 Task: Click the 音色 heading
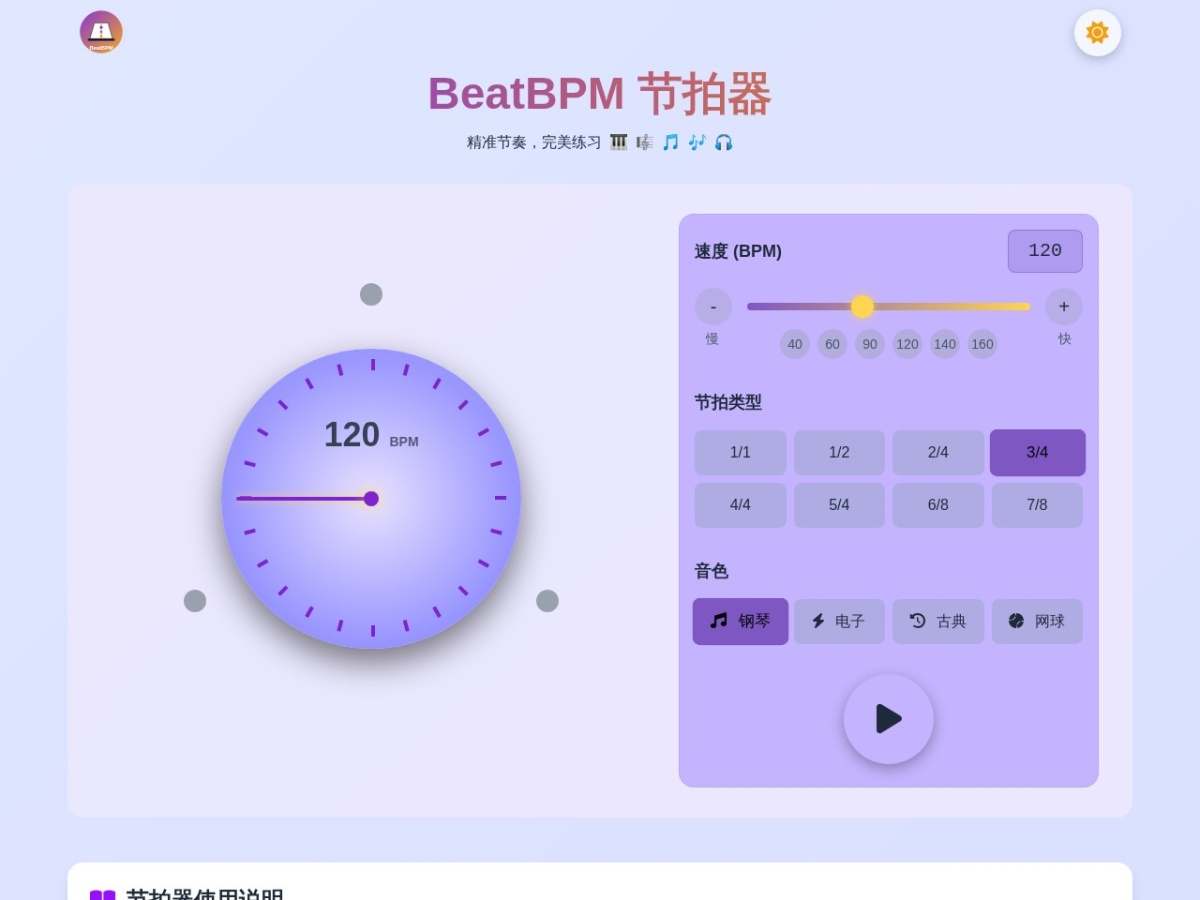711,571
